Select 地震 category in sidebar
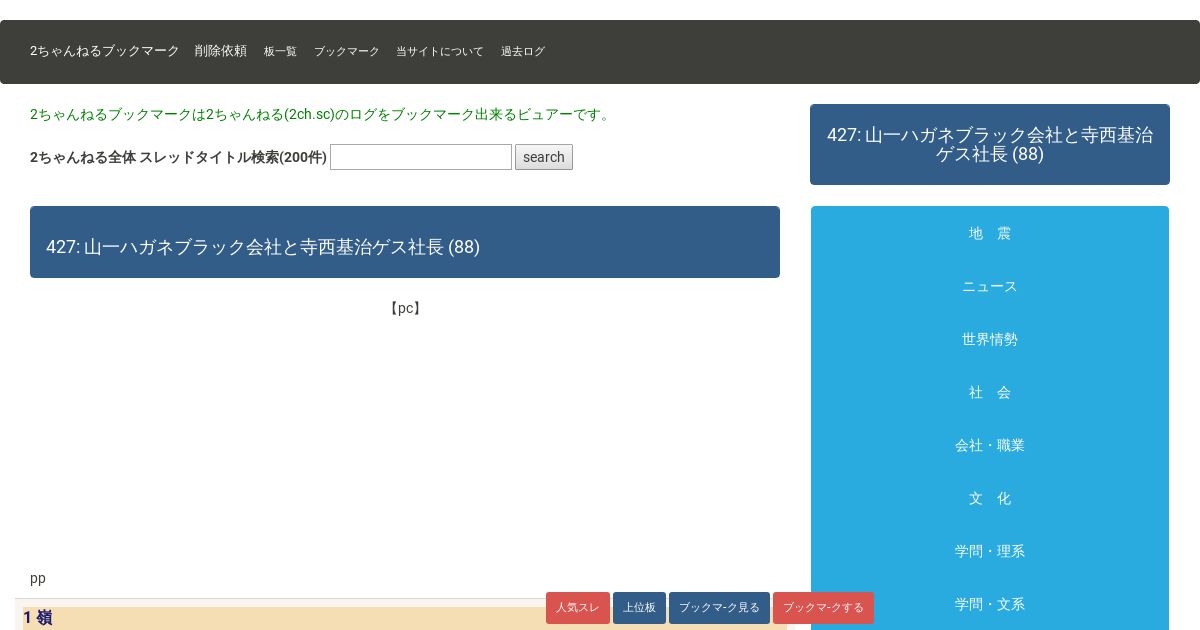 tap(990, 233)
